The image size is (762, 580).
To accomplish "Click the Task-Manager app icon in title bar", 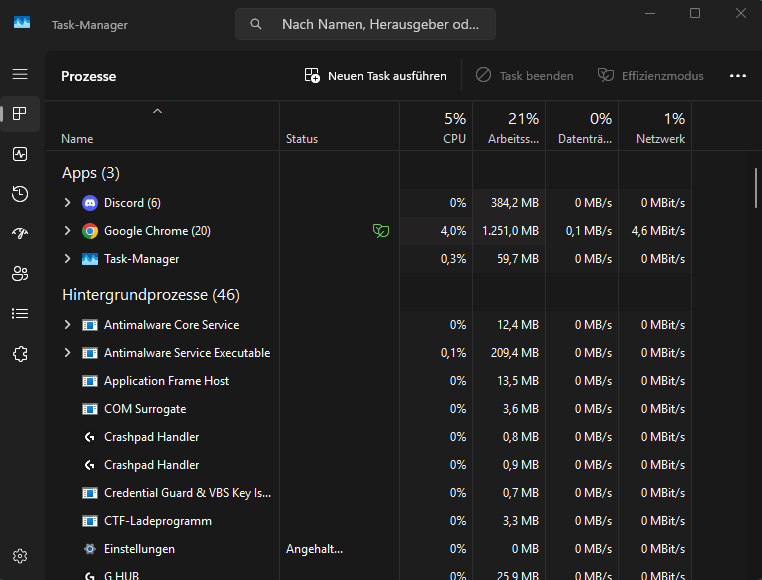I will (x=22, y=22).
